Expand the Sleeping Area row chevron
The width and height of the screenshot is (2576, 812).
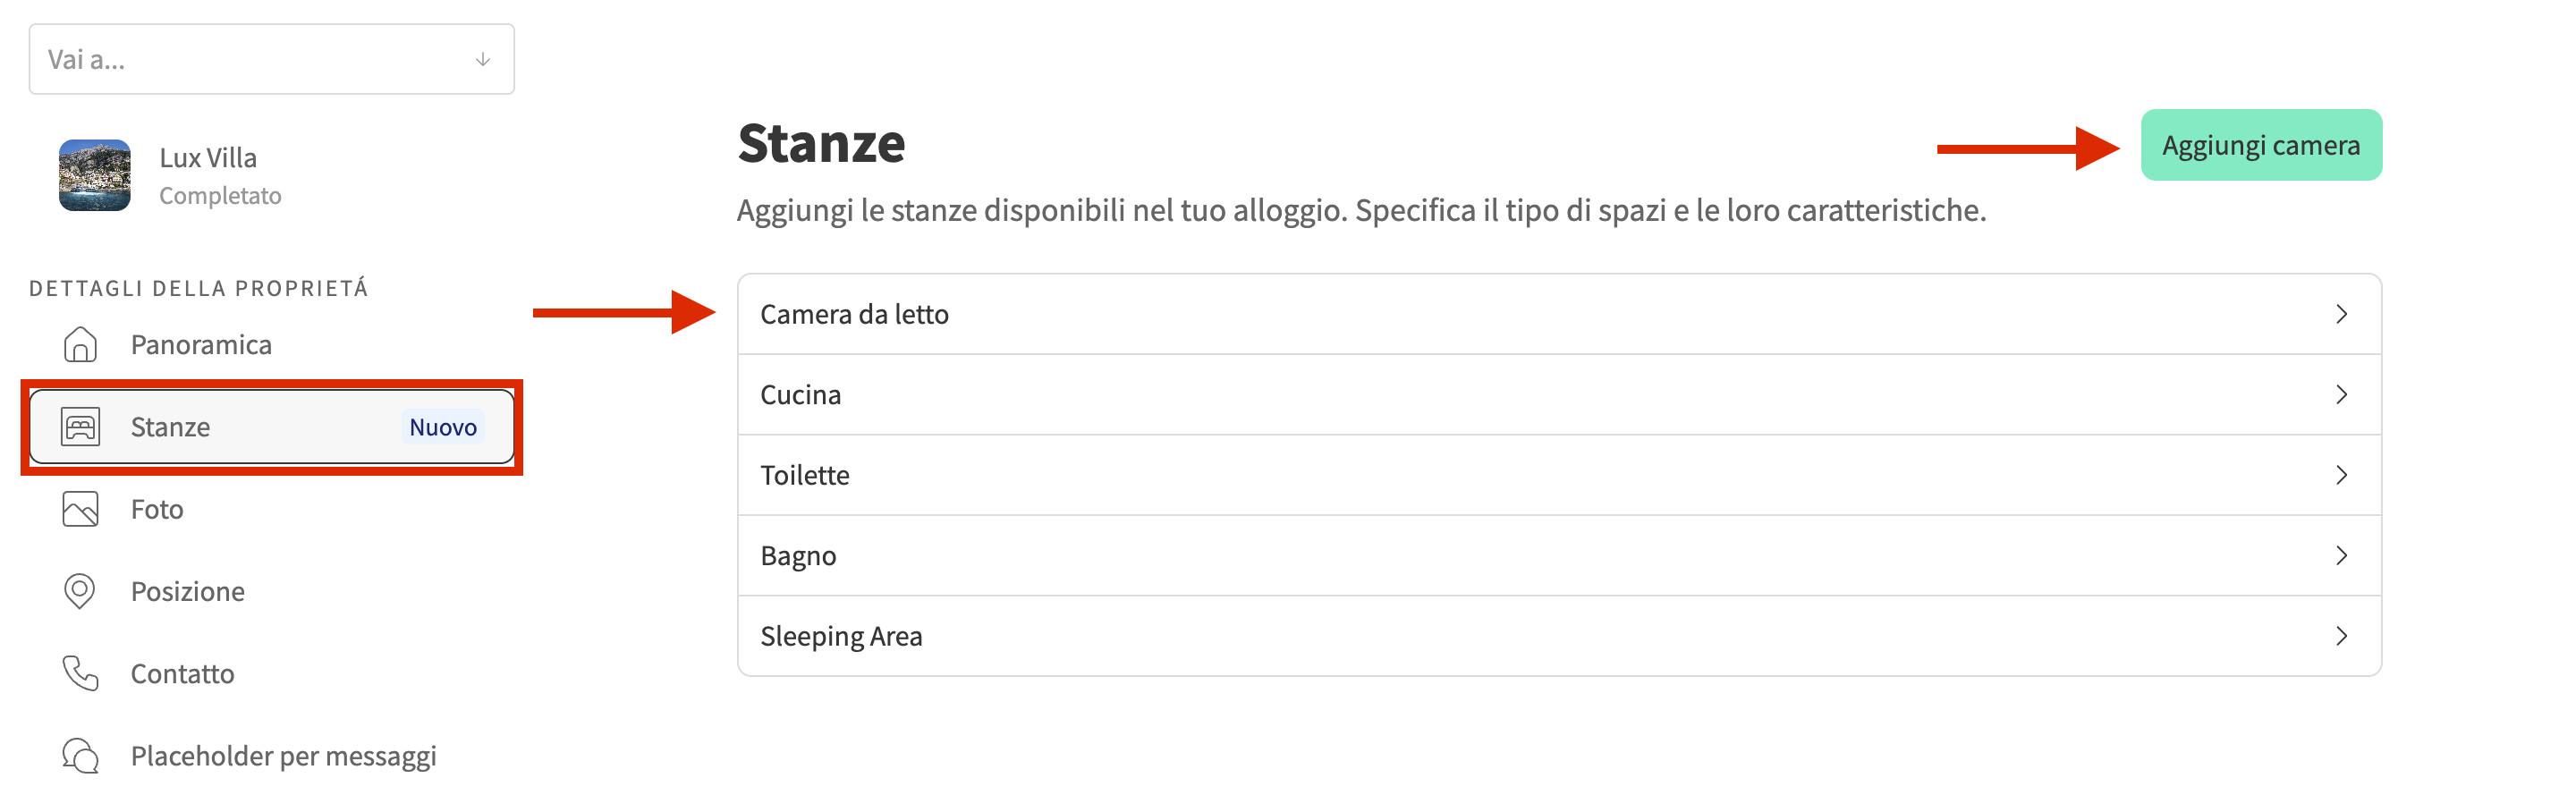click(2341, 636)
